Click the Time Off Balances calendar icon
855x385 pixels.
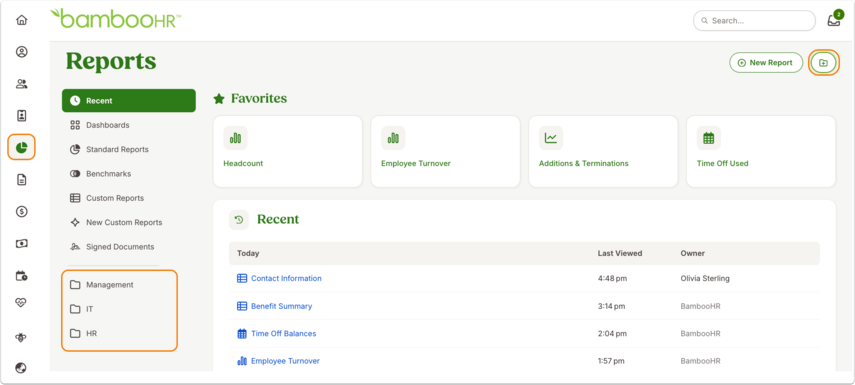(x=242, y=333)
